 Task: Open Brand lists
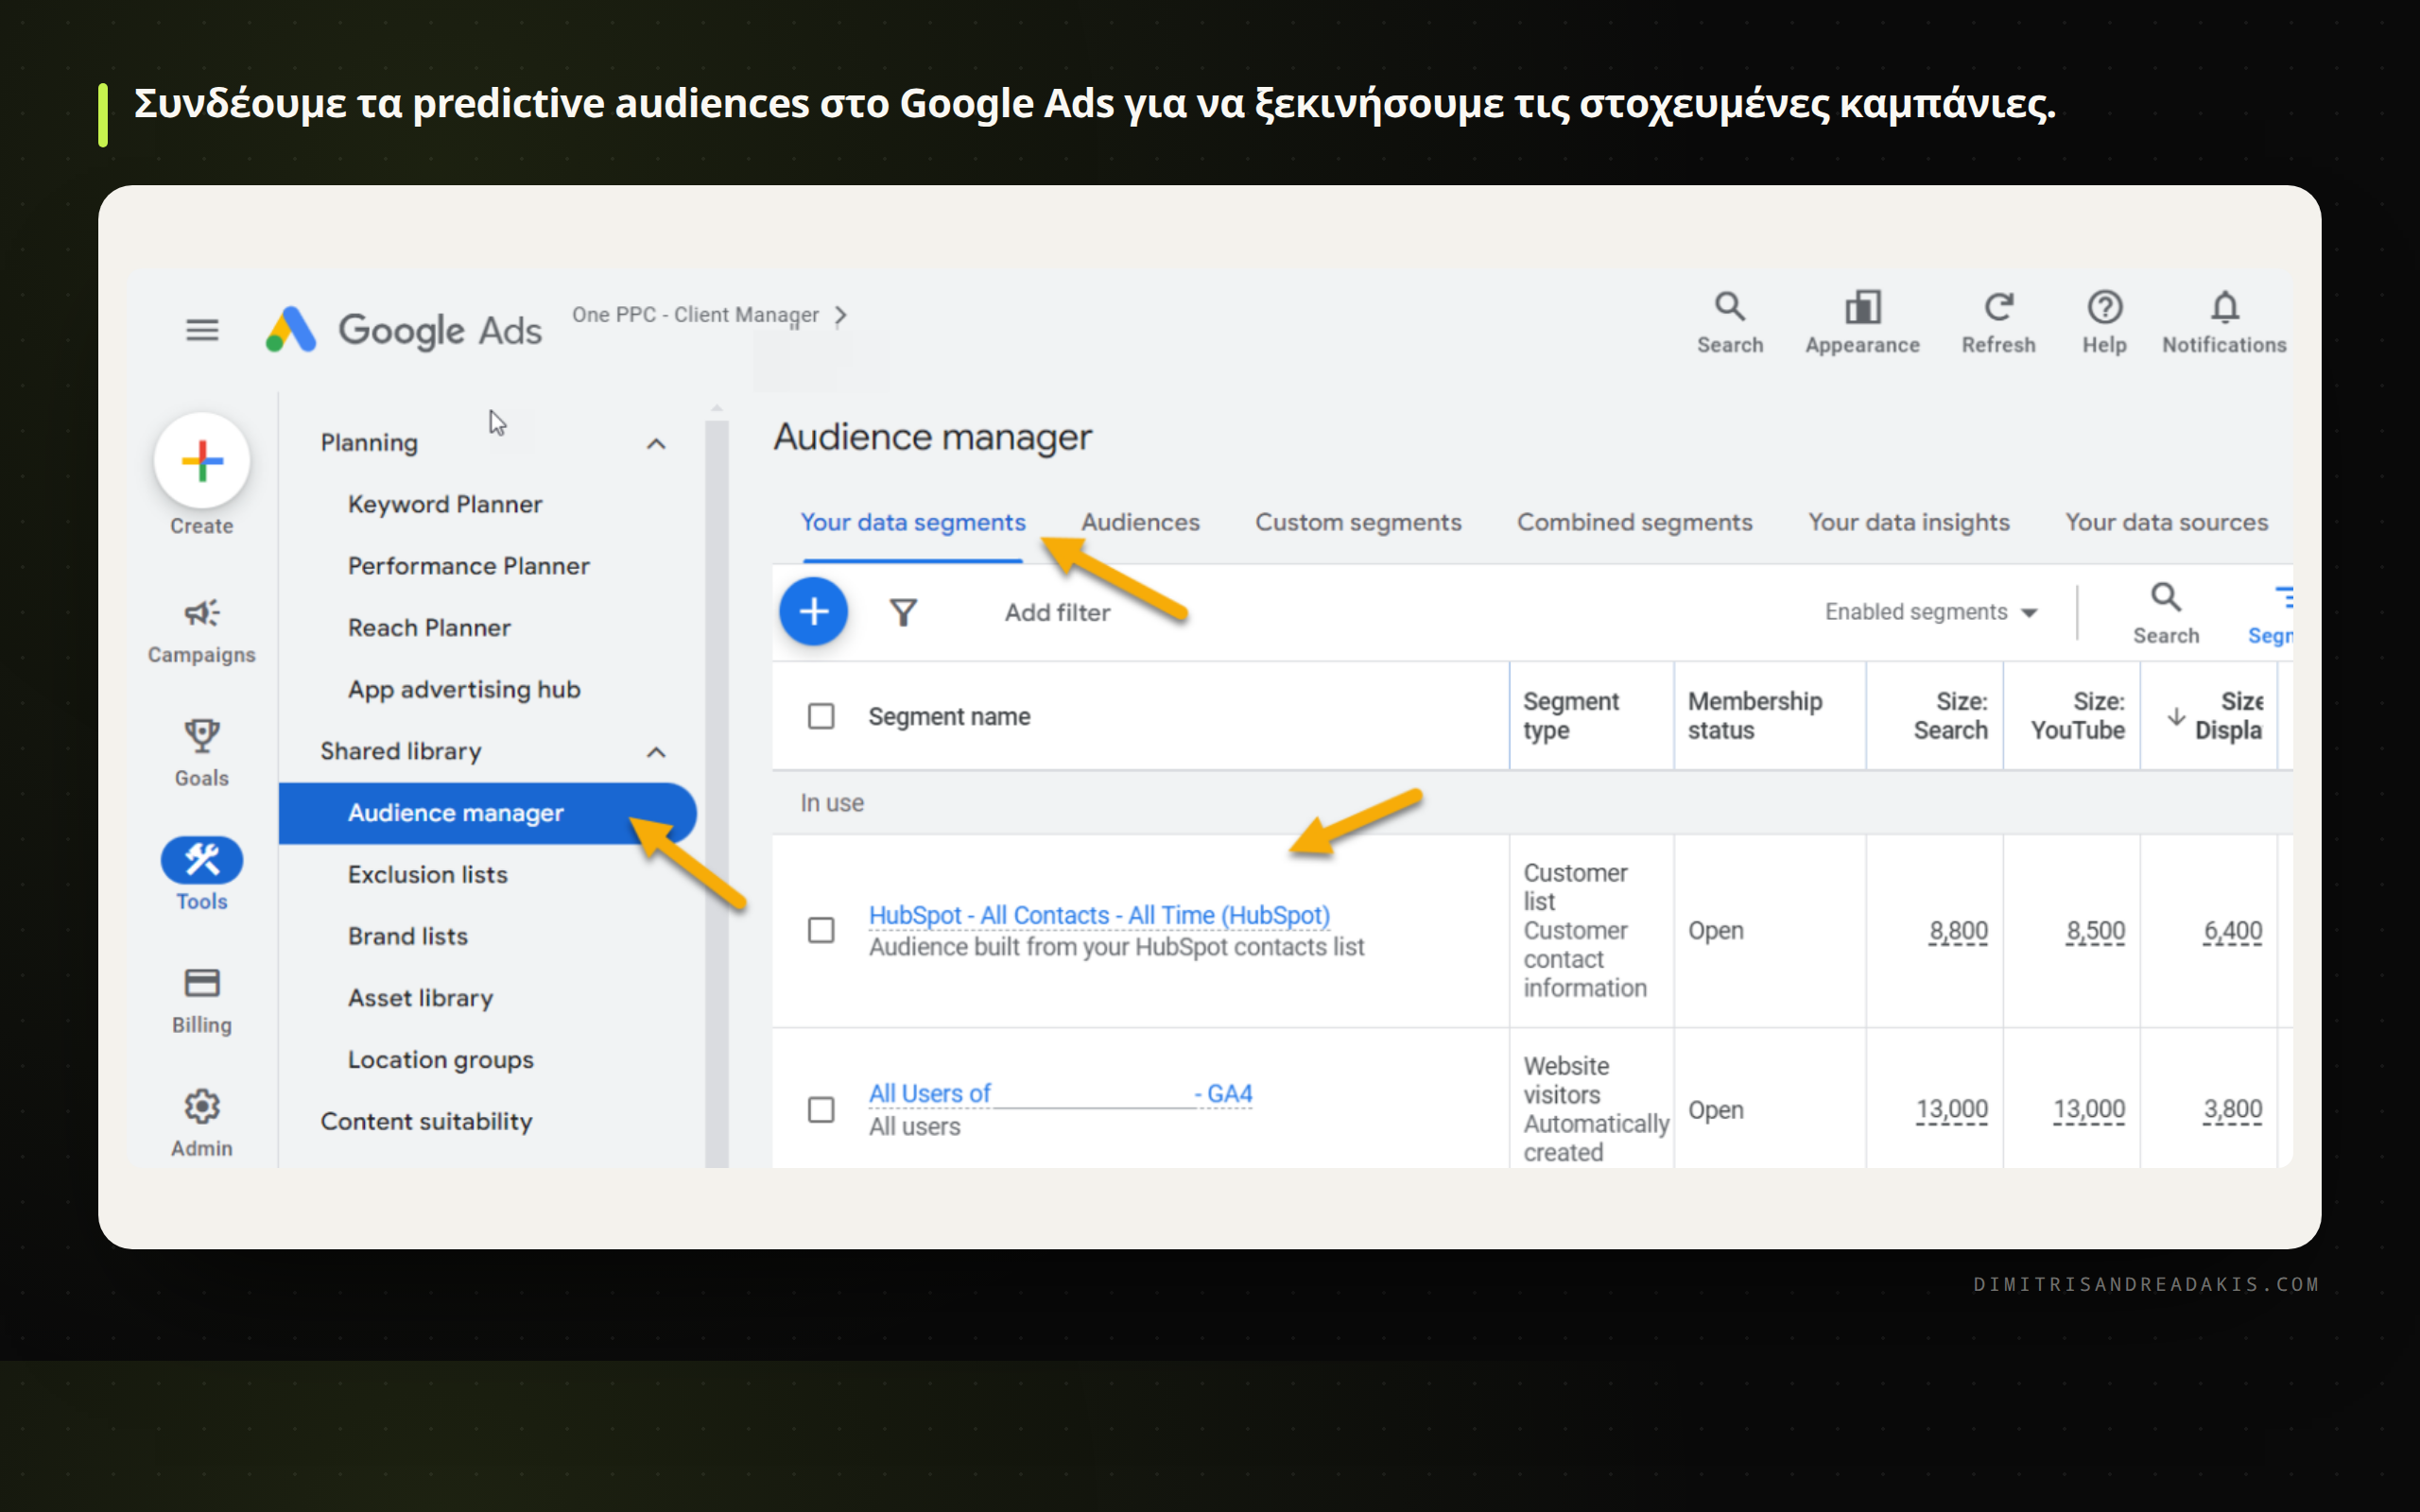pyautogui.click(x=408, y=937)
